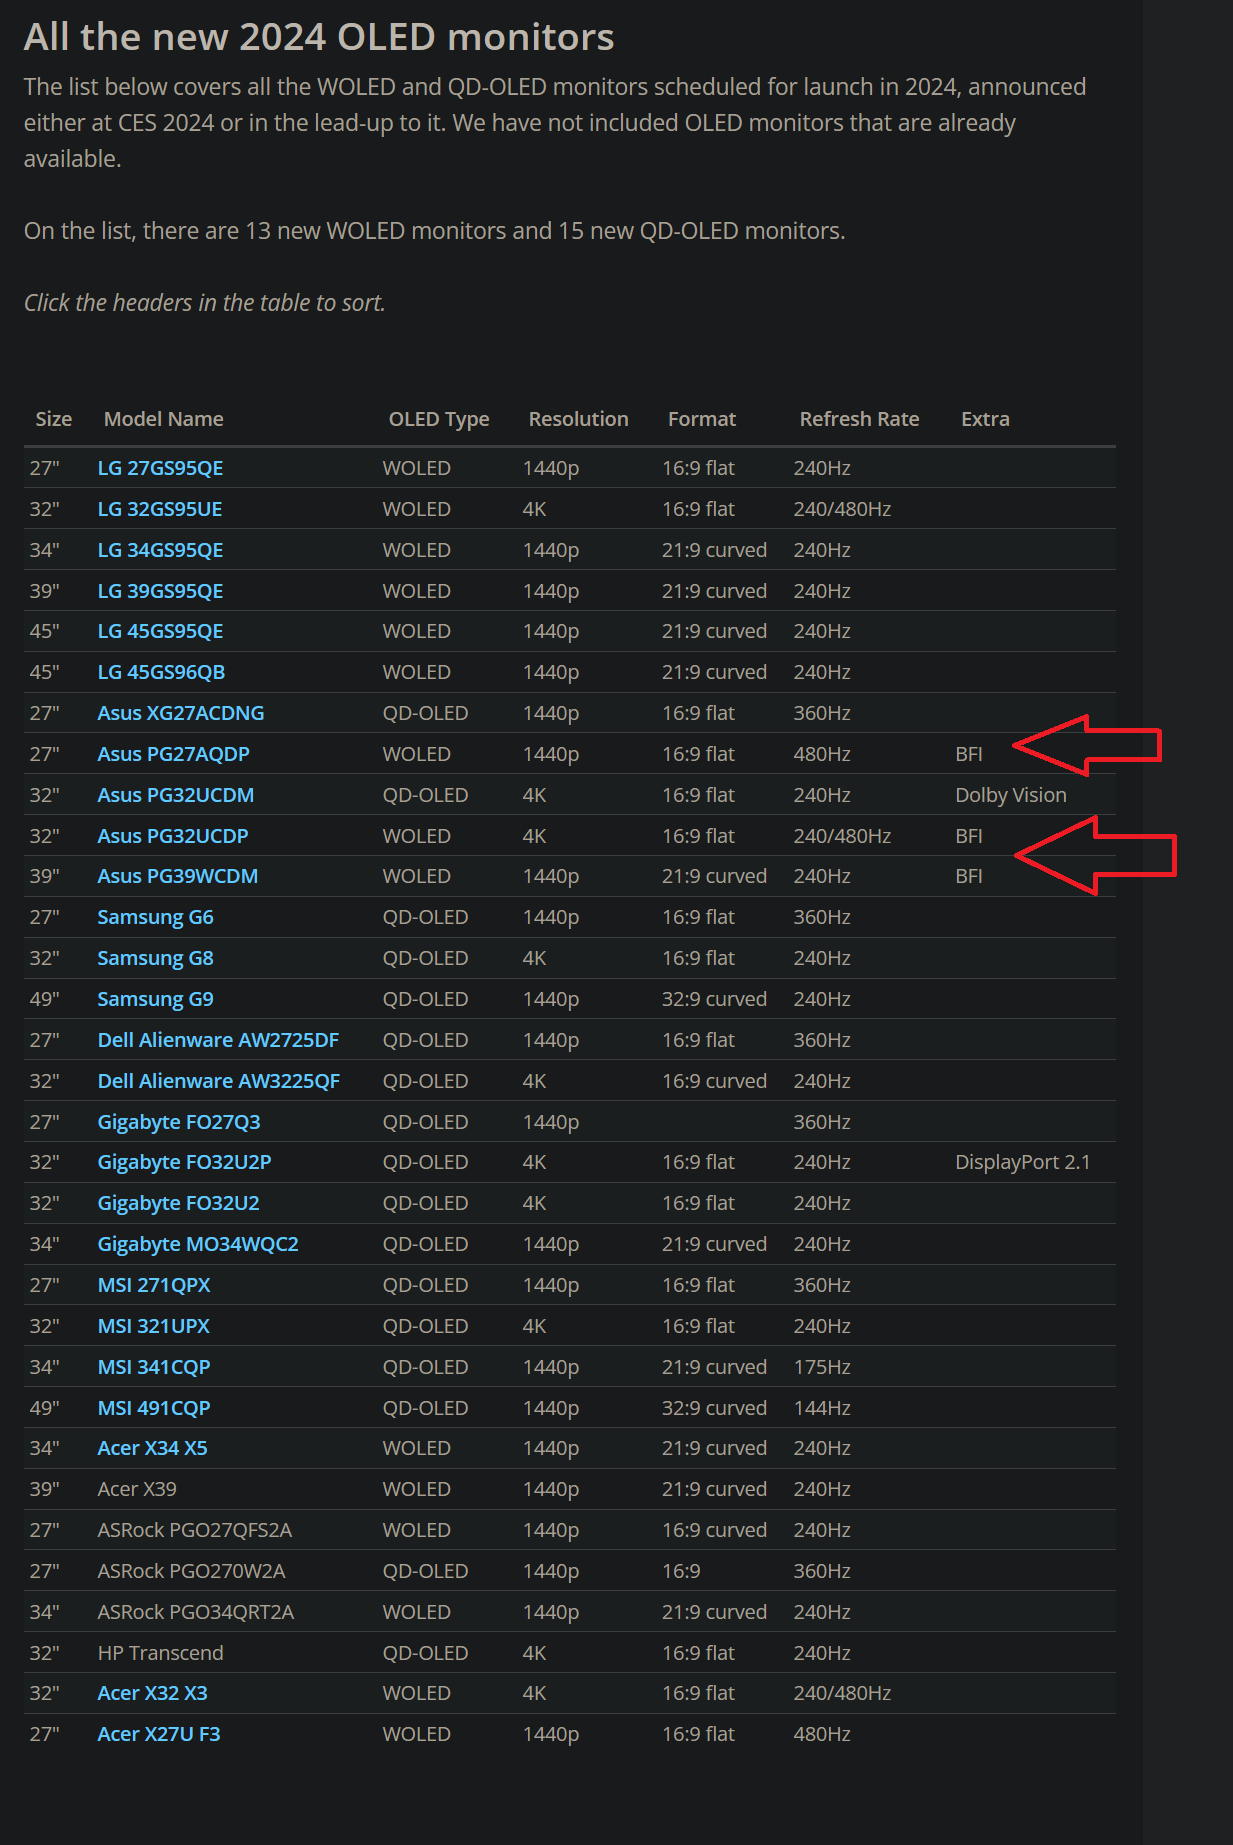Click QD-OLED cell in HP Transcend row

[x=425, y=1653]
